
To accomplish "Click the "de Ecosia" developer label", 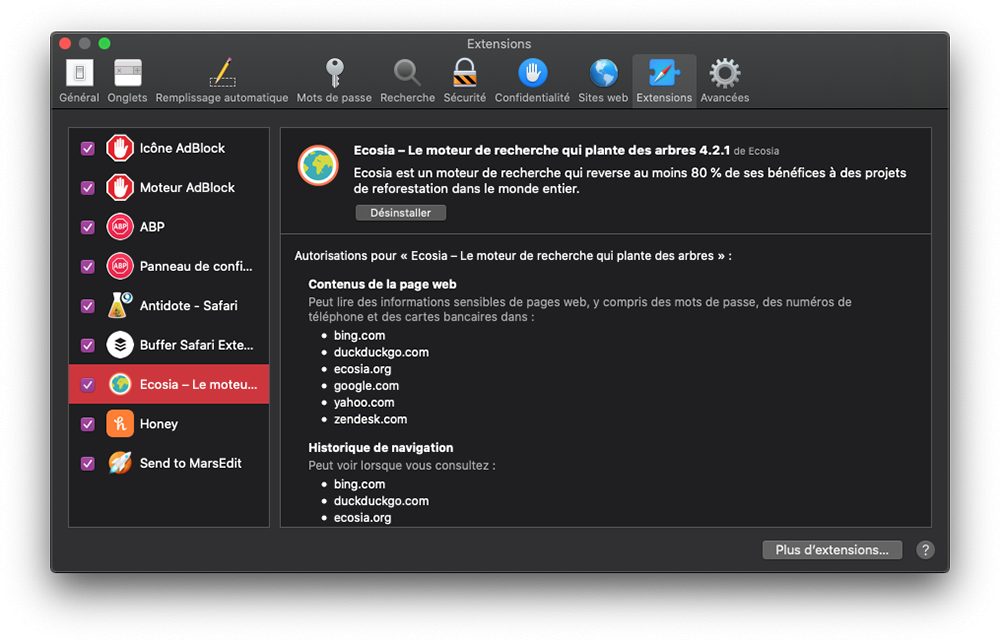I will (x=756, y=151).
